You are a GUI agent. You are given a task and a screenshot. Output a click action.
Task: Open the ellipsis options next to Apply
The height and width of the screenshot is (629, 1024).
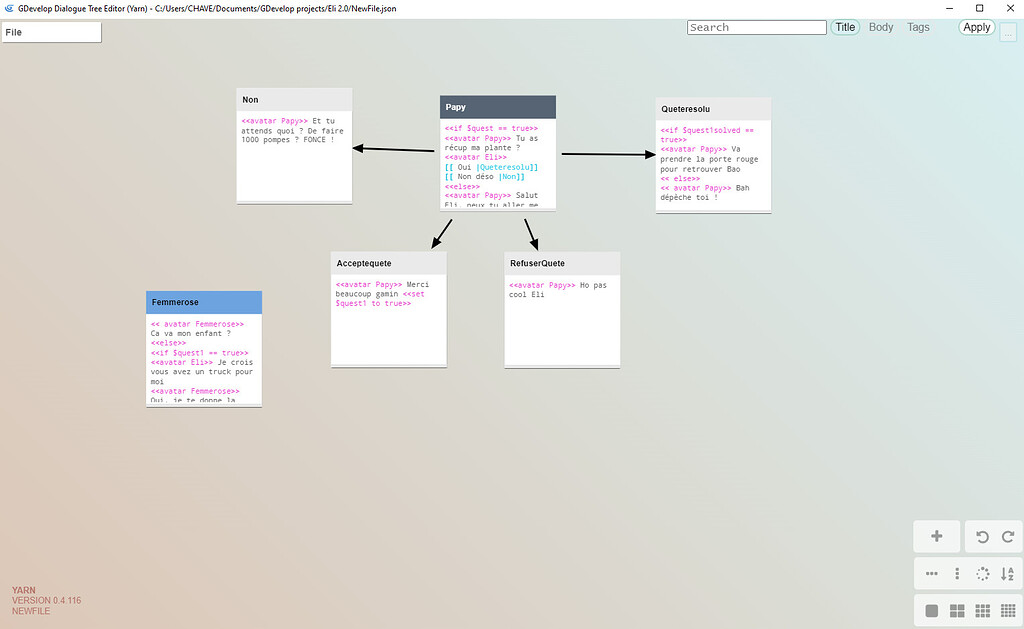[1007, 32]
